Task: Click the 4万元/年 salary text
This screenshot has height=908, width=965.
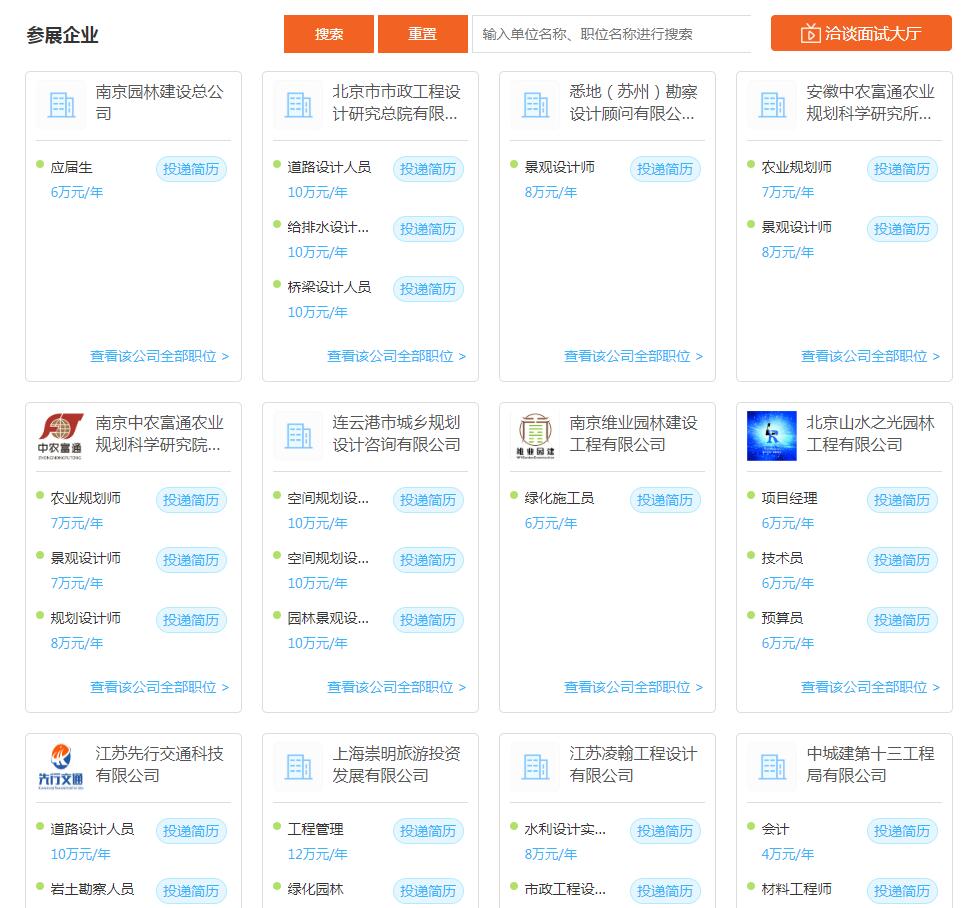Action: (x=788, y=854)
